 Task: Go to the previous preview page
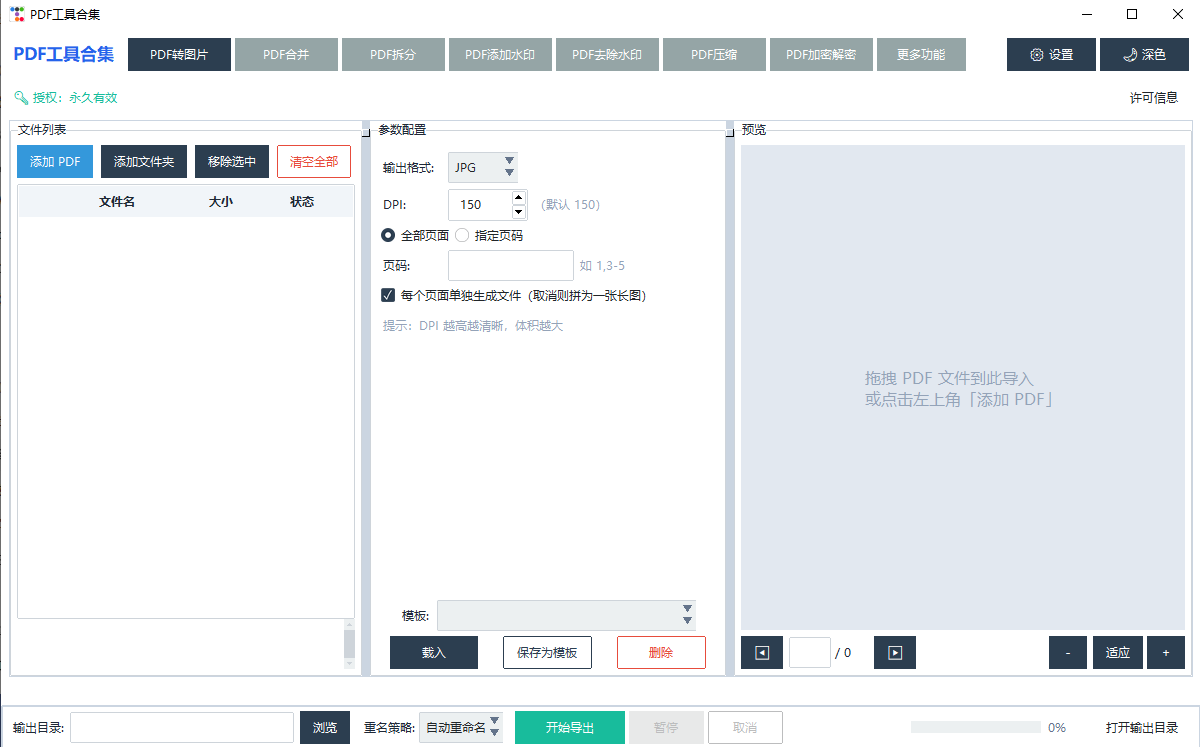(x=762, y=652)
